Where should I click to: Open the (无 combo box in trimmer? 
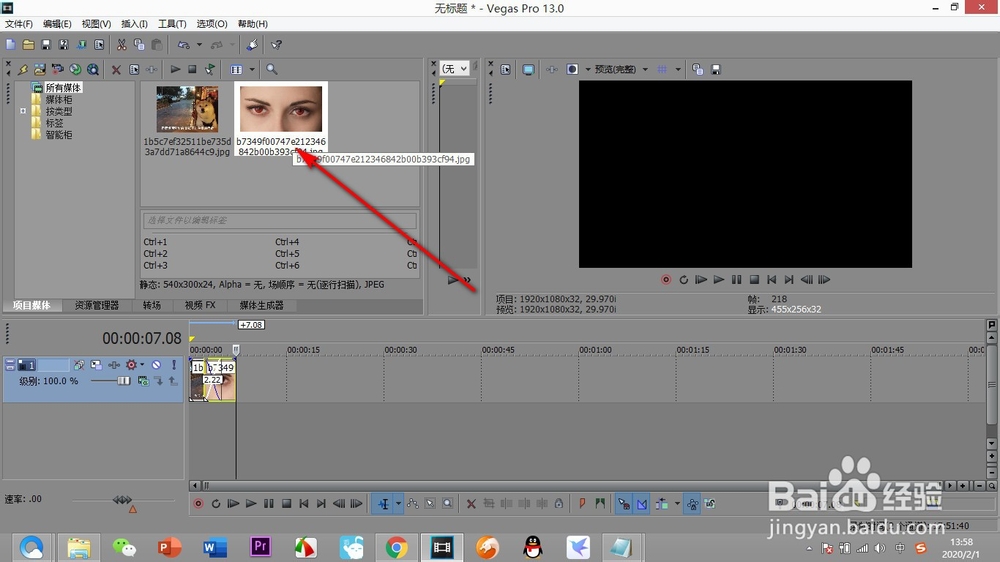455,68
